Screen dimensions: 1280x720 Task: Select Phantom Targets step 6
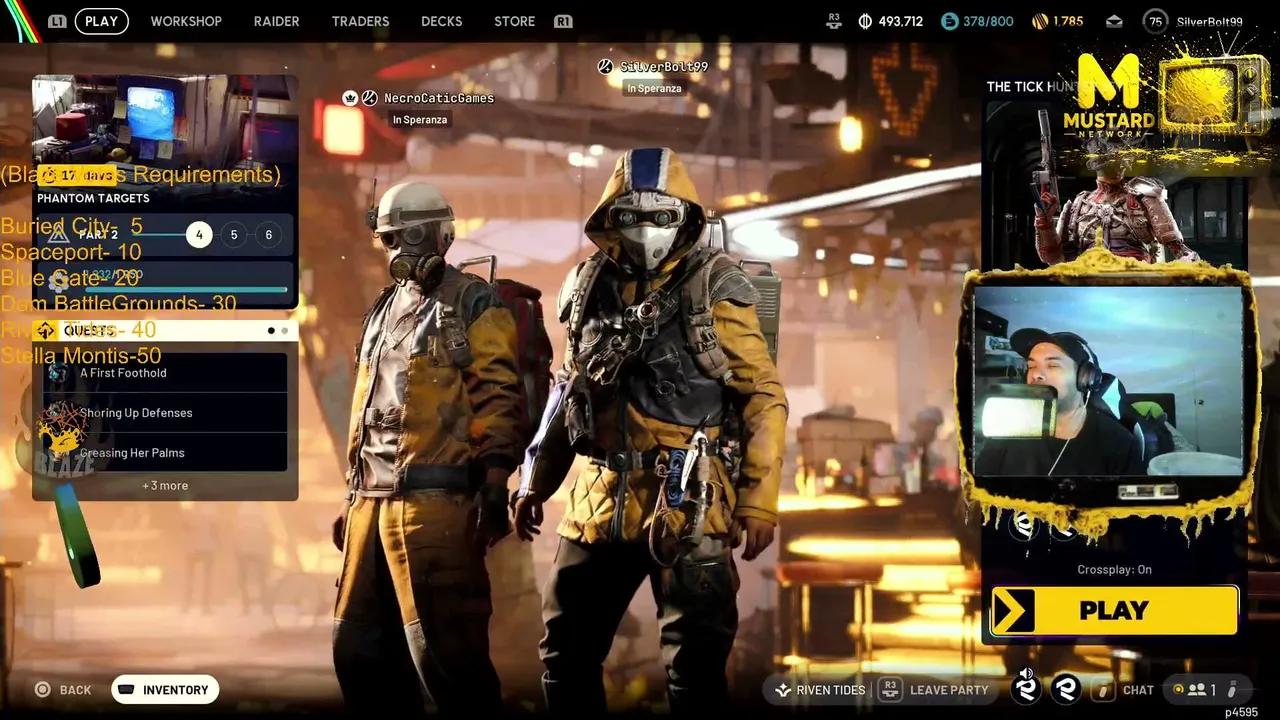[268, 235]
